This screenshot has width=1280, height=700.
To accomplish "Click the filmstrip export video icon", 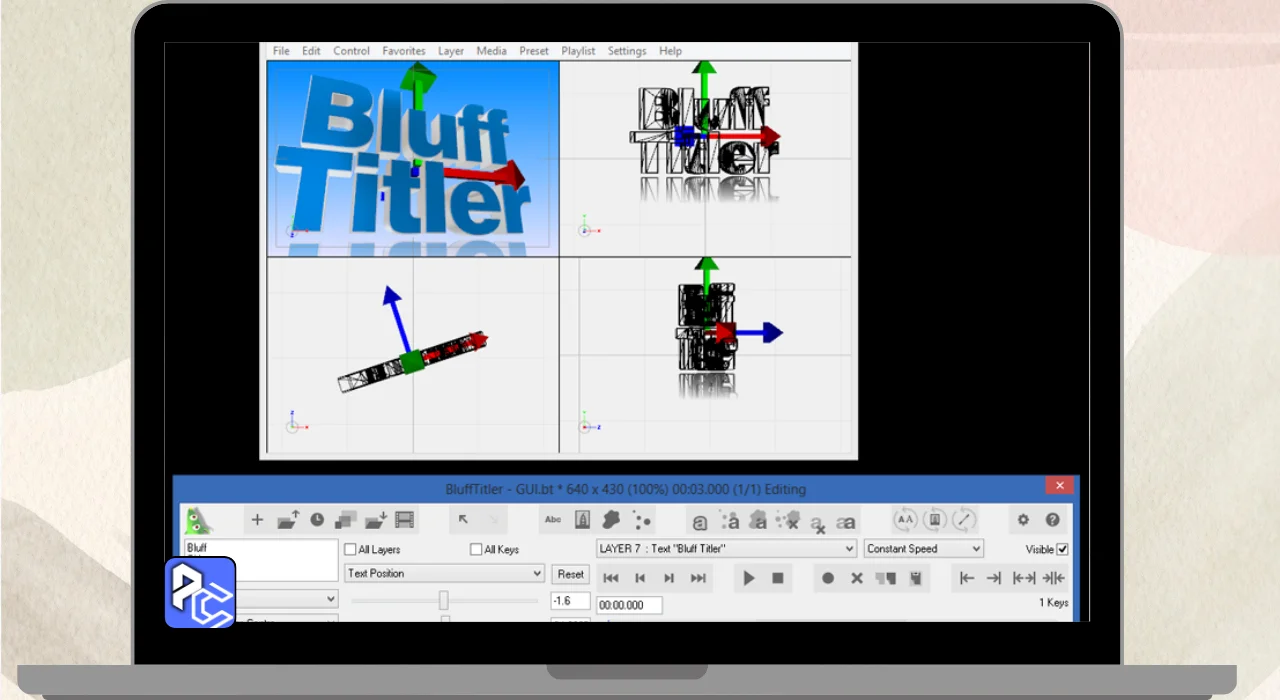I will click(x=404, y=520).
